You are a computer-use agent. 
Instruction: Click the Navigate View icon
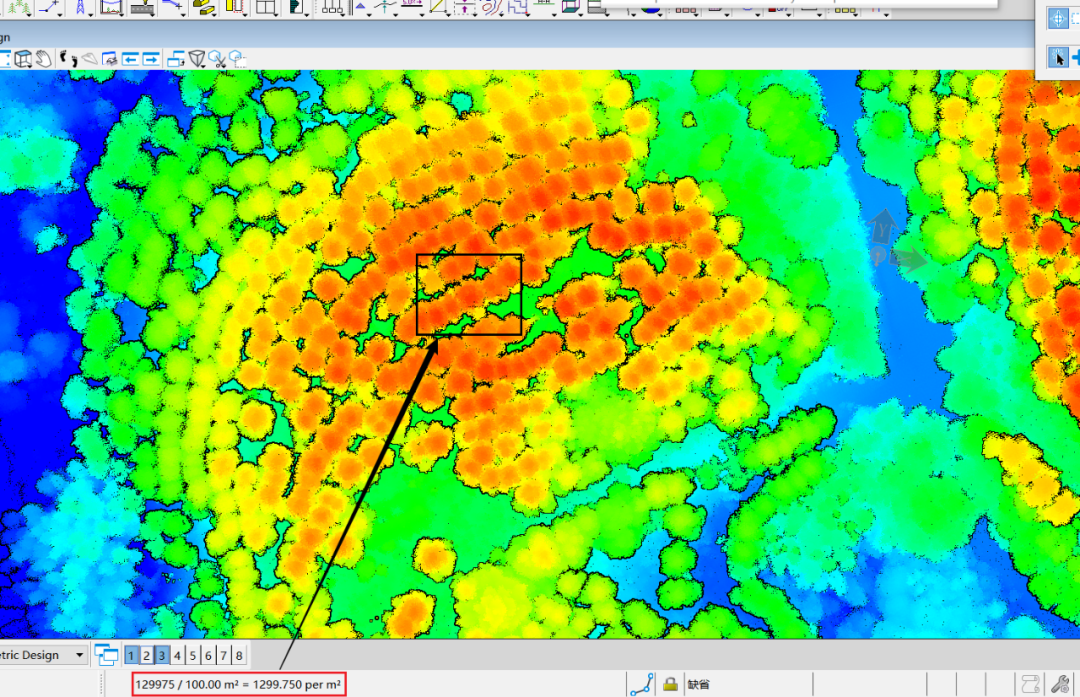pos(110,59)
